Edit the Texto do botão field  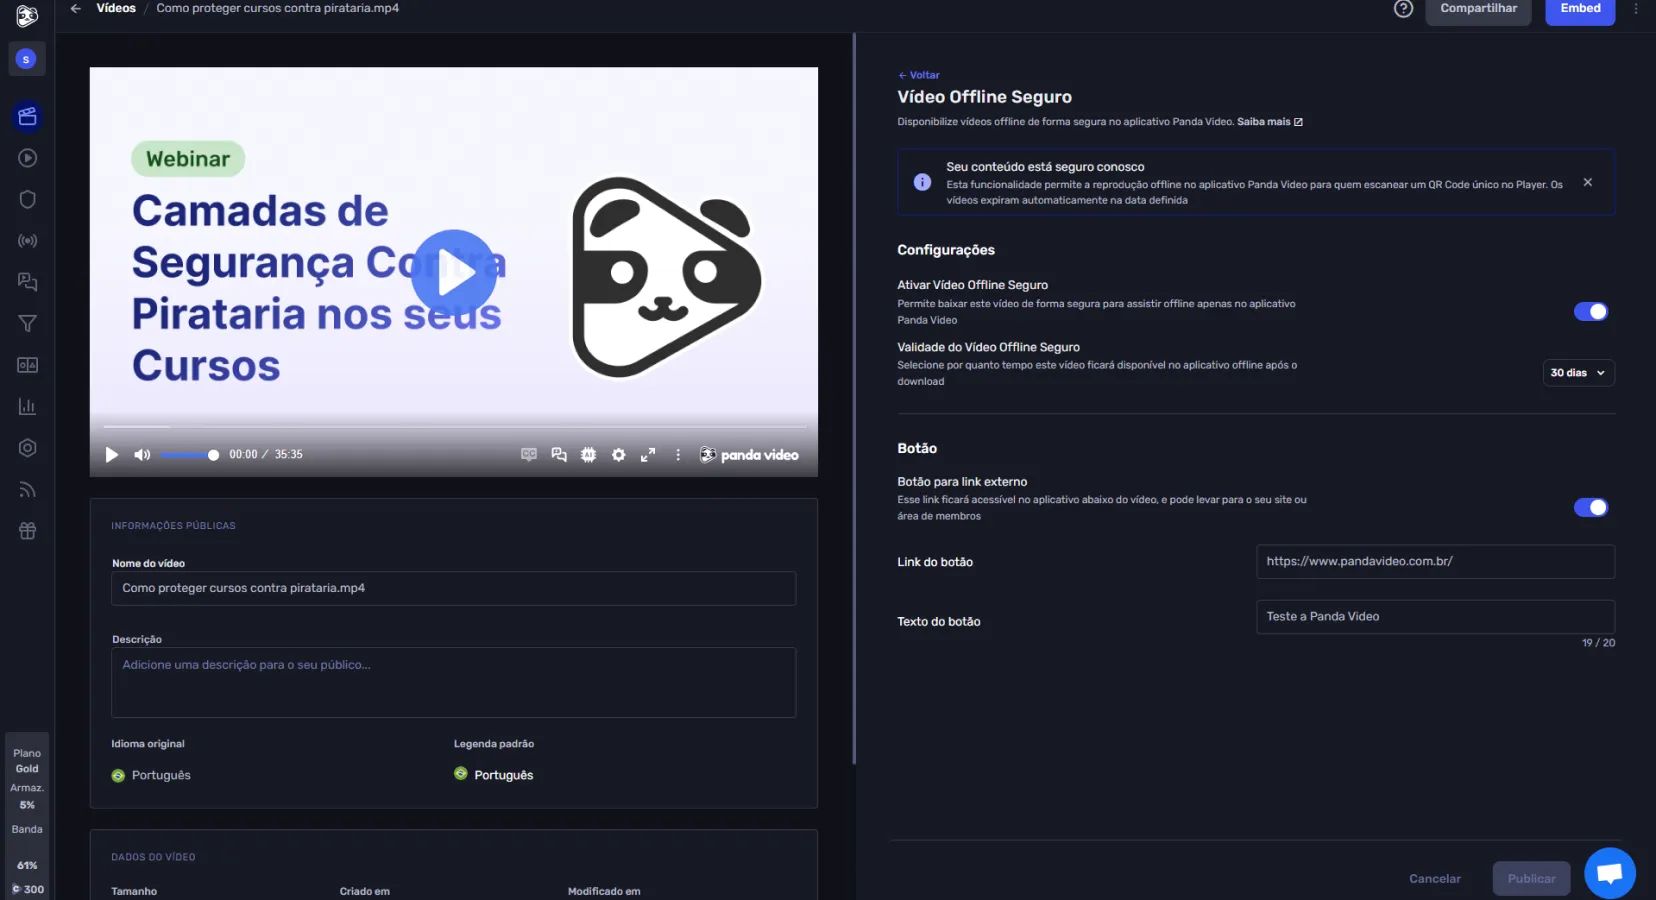[x=1435, y=617]
